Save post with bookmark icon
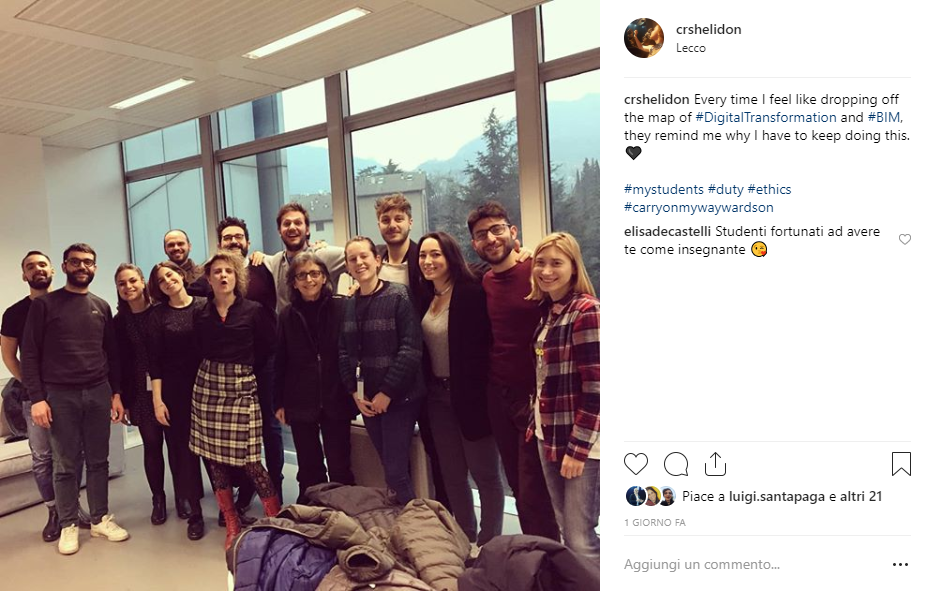 (901, 464)
